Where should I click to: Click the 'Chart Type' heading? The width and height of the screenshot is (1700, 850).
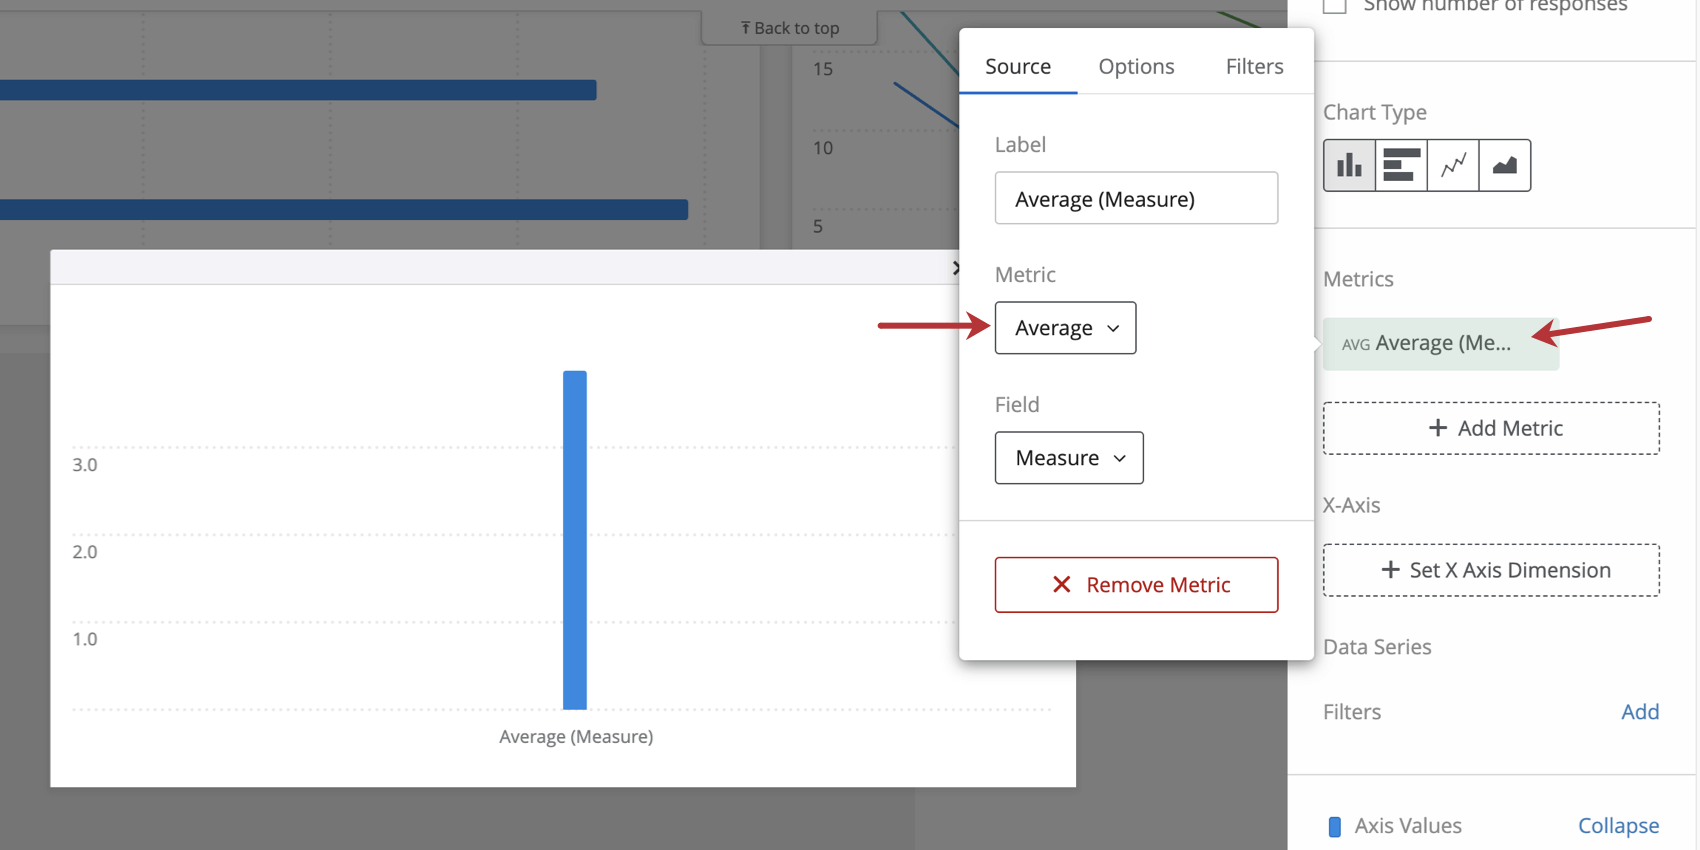pyautogui.click(x=1375, y=112)
